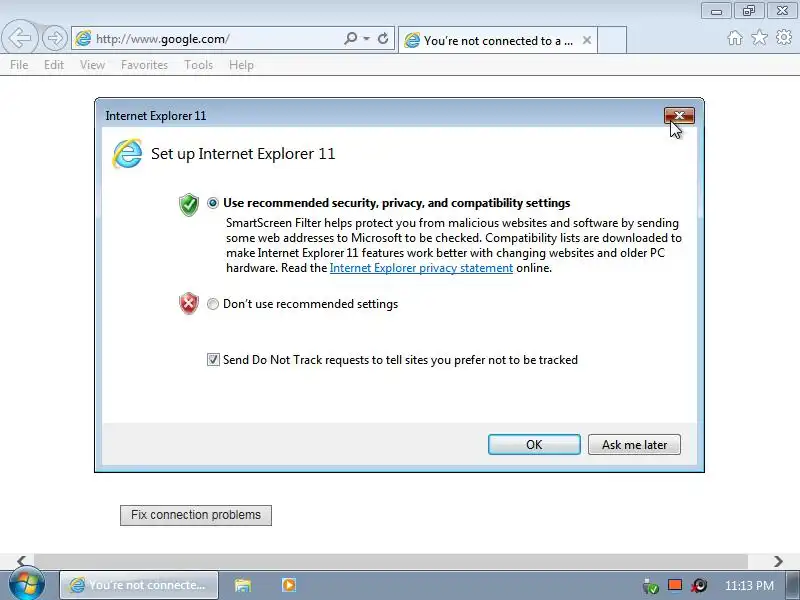Restore down the Internet Explorer window

748,11
